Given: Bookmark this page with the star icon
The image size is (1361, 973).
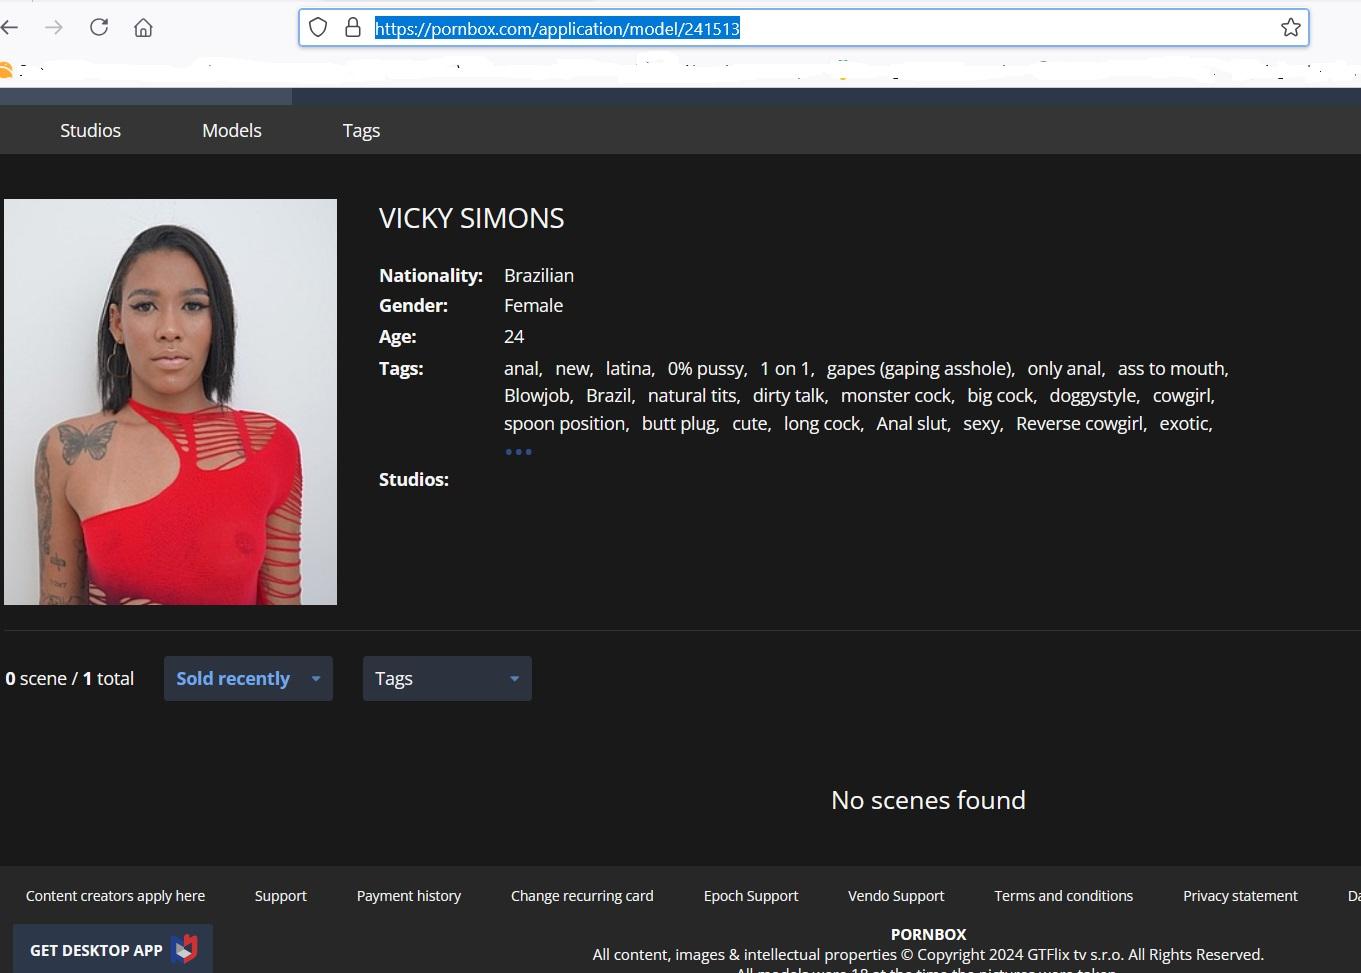Looking at the screenshot, I should pyautogui.click(x=1290, y=27).
